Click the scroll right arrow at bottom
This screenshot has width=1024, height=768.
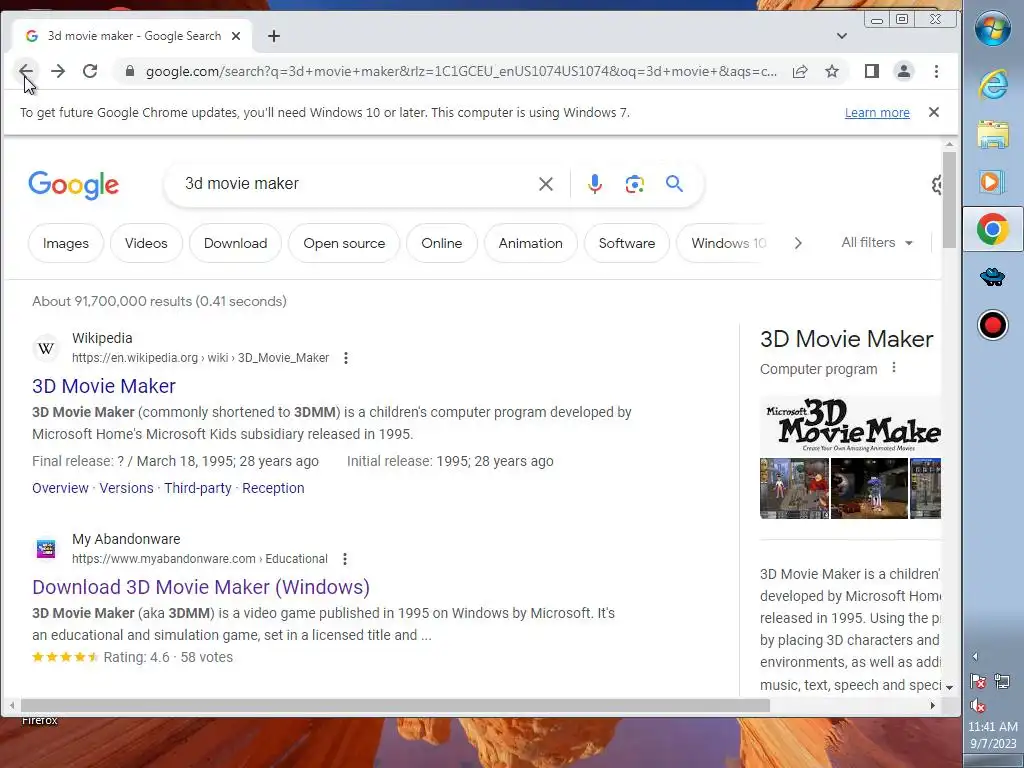click(x=933, y=705)
